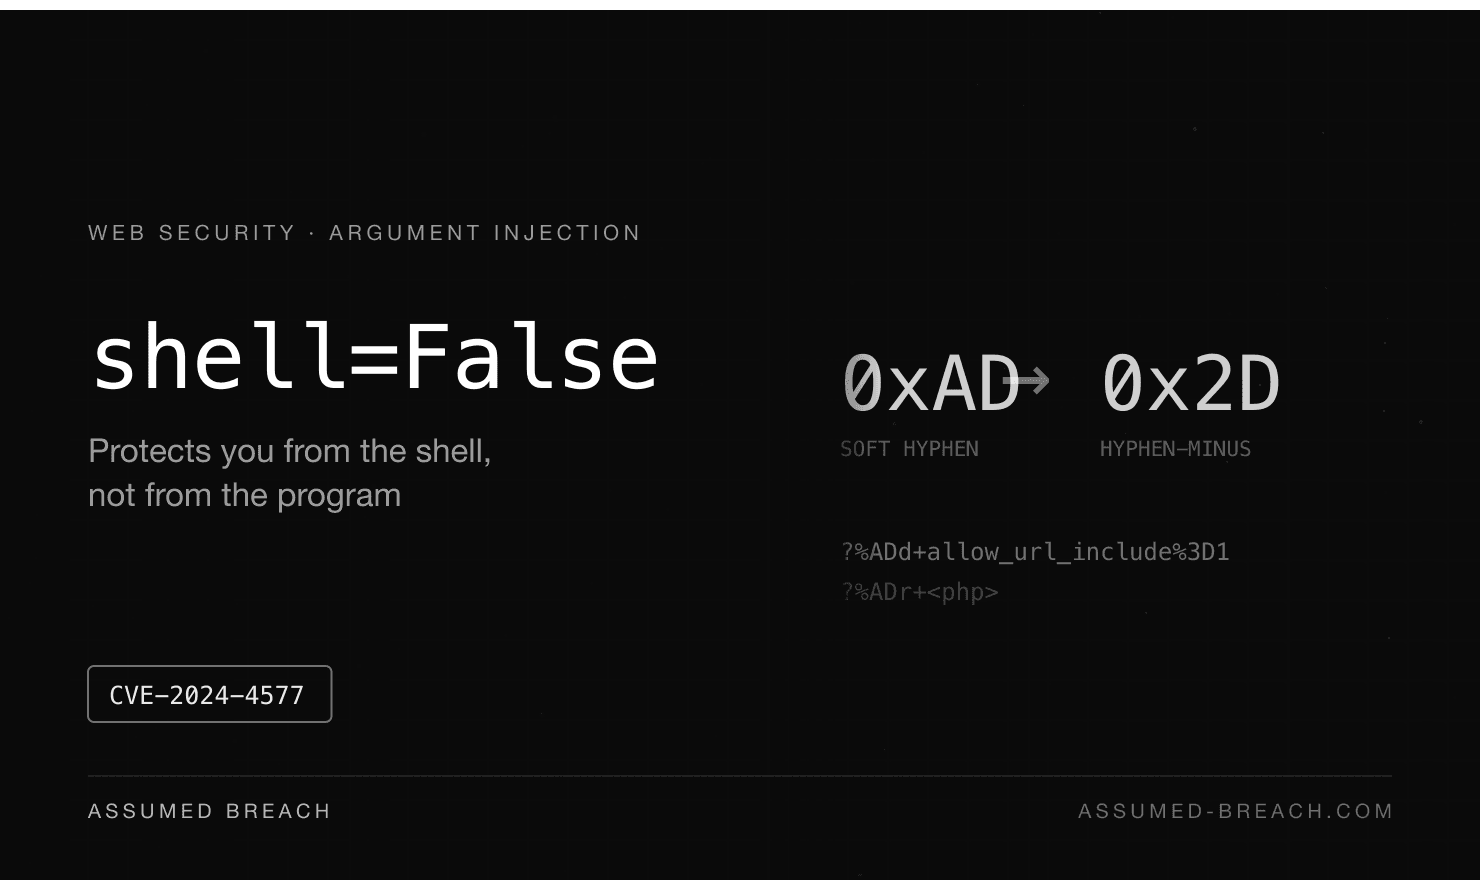The image size is (1480, 880).
Task: Click the WEB SECURITY category label
Action: tap(192, 233)
